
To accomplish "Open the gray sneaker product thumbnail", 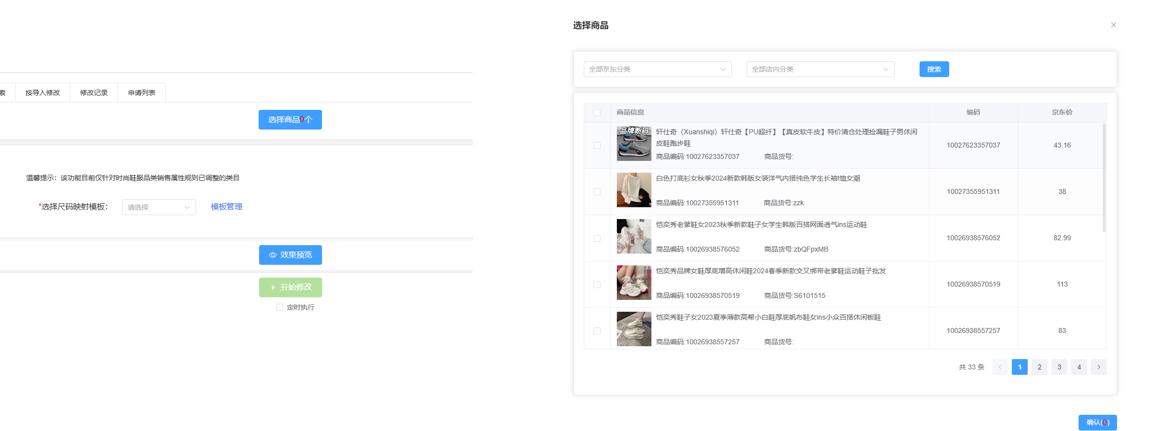I will click(633, 145).
